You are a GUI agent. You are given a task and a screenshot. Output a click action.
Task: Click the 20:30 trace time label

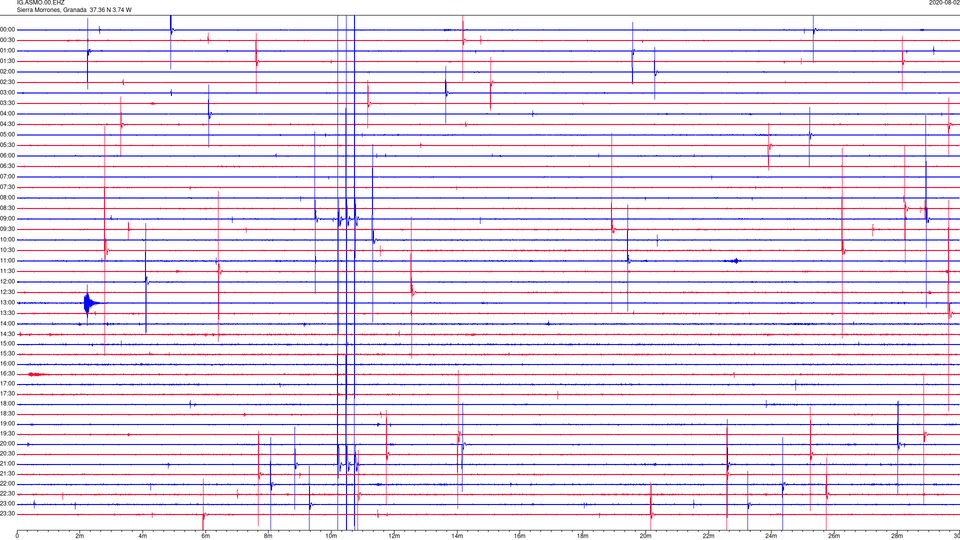(x=8, y=454)
